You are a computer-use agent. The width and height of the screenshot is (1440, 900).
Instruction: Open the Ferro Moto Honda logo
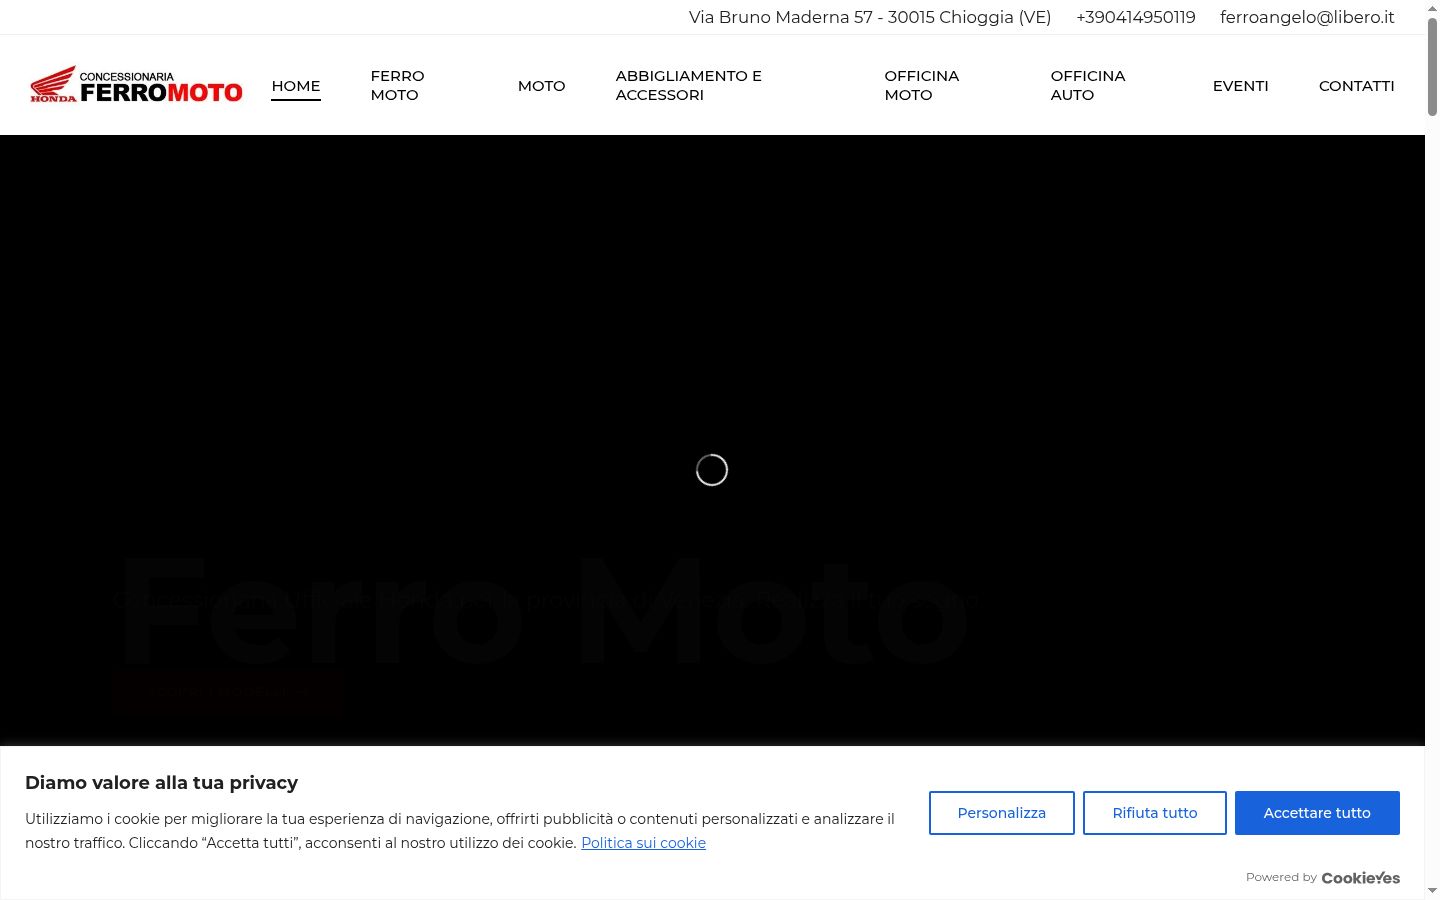pos(136,85)
